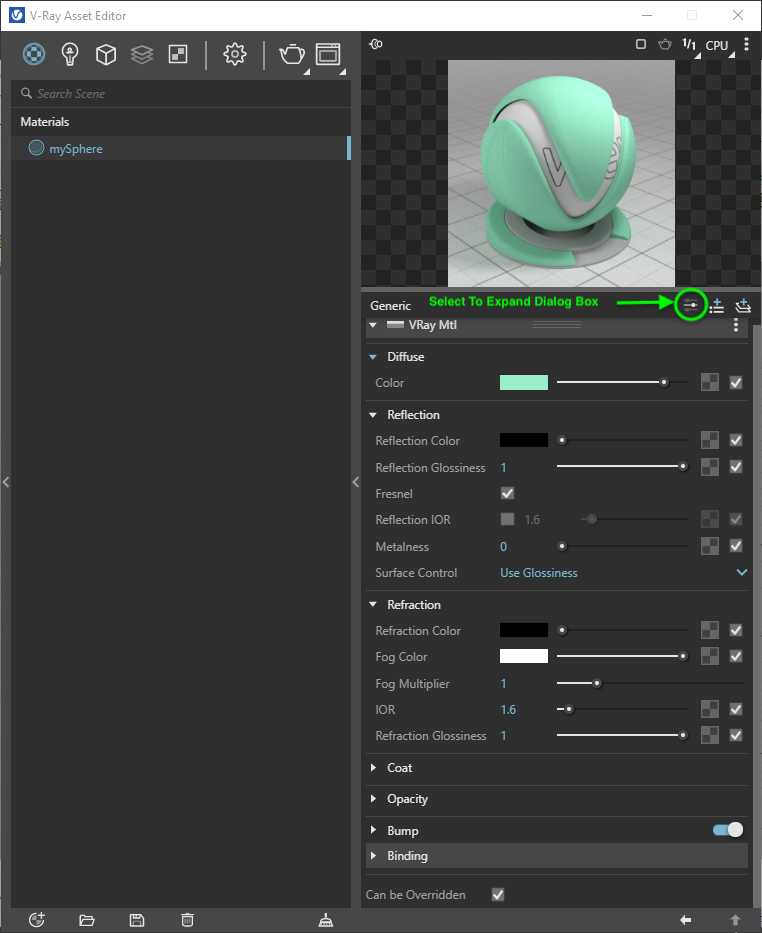Click the Create Asset icon at bottom
The image size is (762, 933).
pos(37,920)
